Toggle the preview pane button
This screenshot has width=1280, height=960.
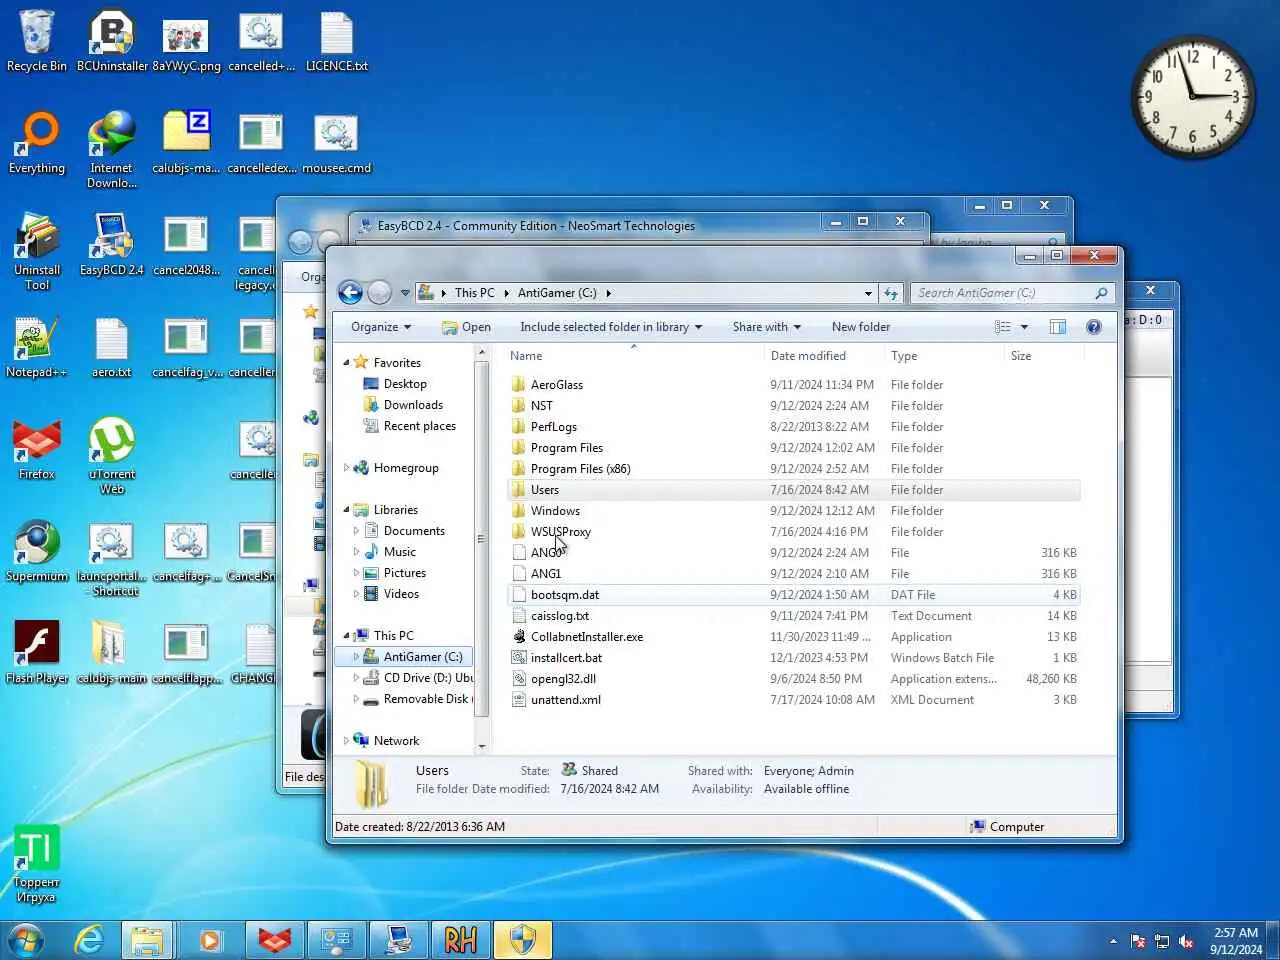coord(1057,327)
